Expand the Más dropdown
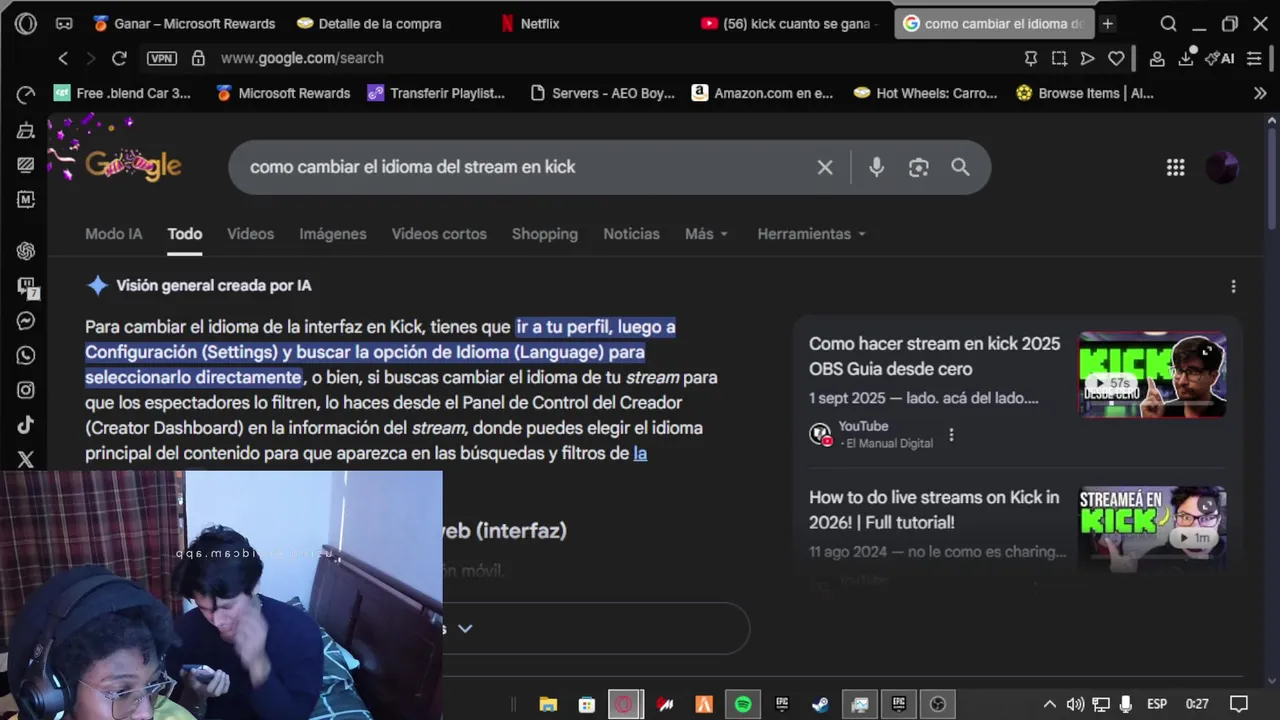1280x720 pixels. [x=706, y=234]
